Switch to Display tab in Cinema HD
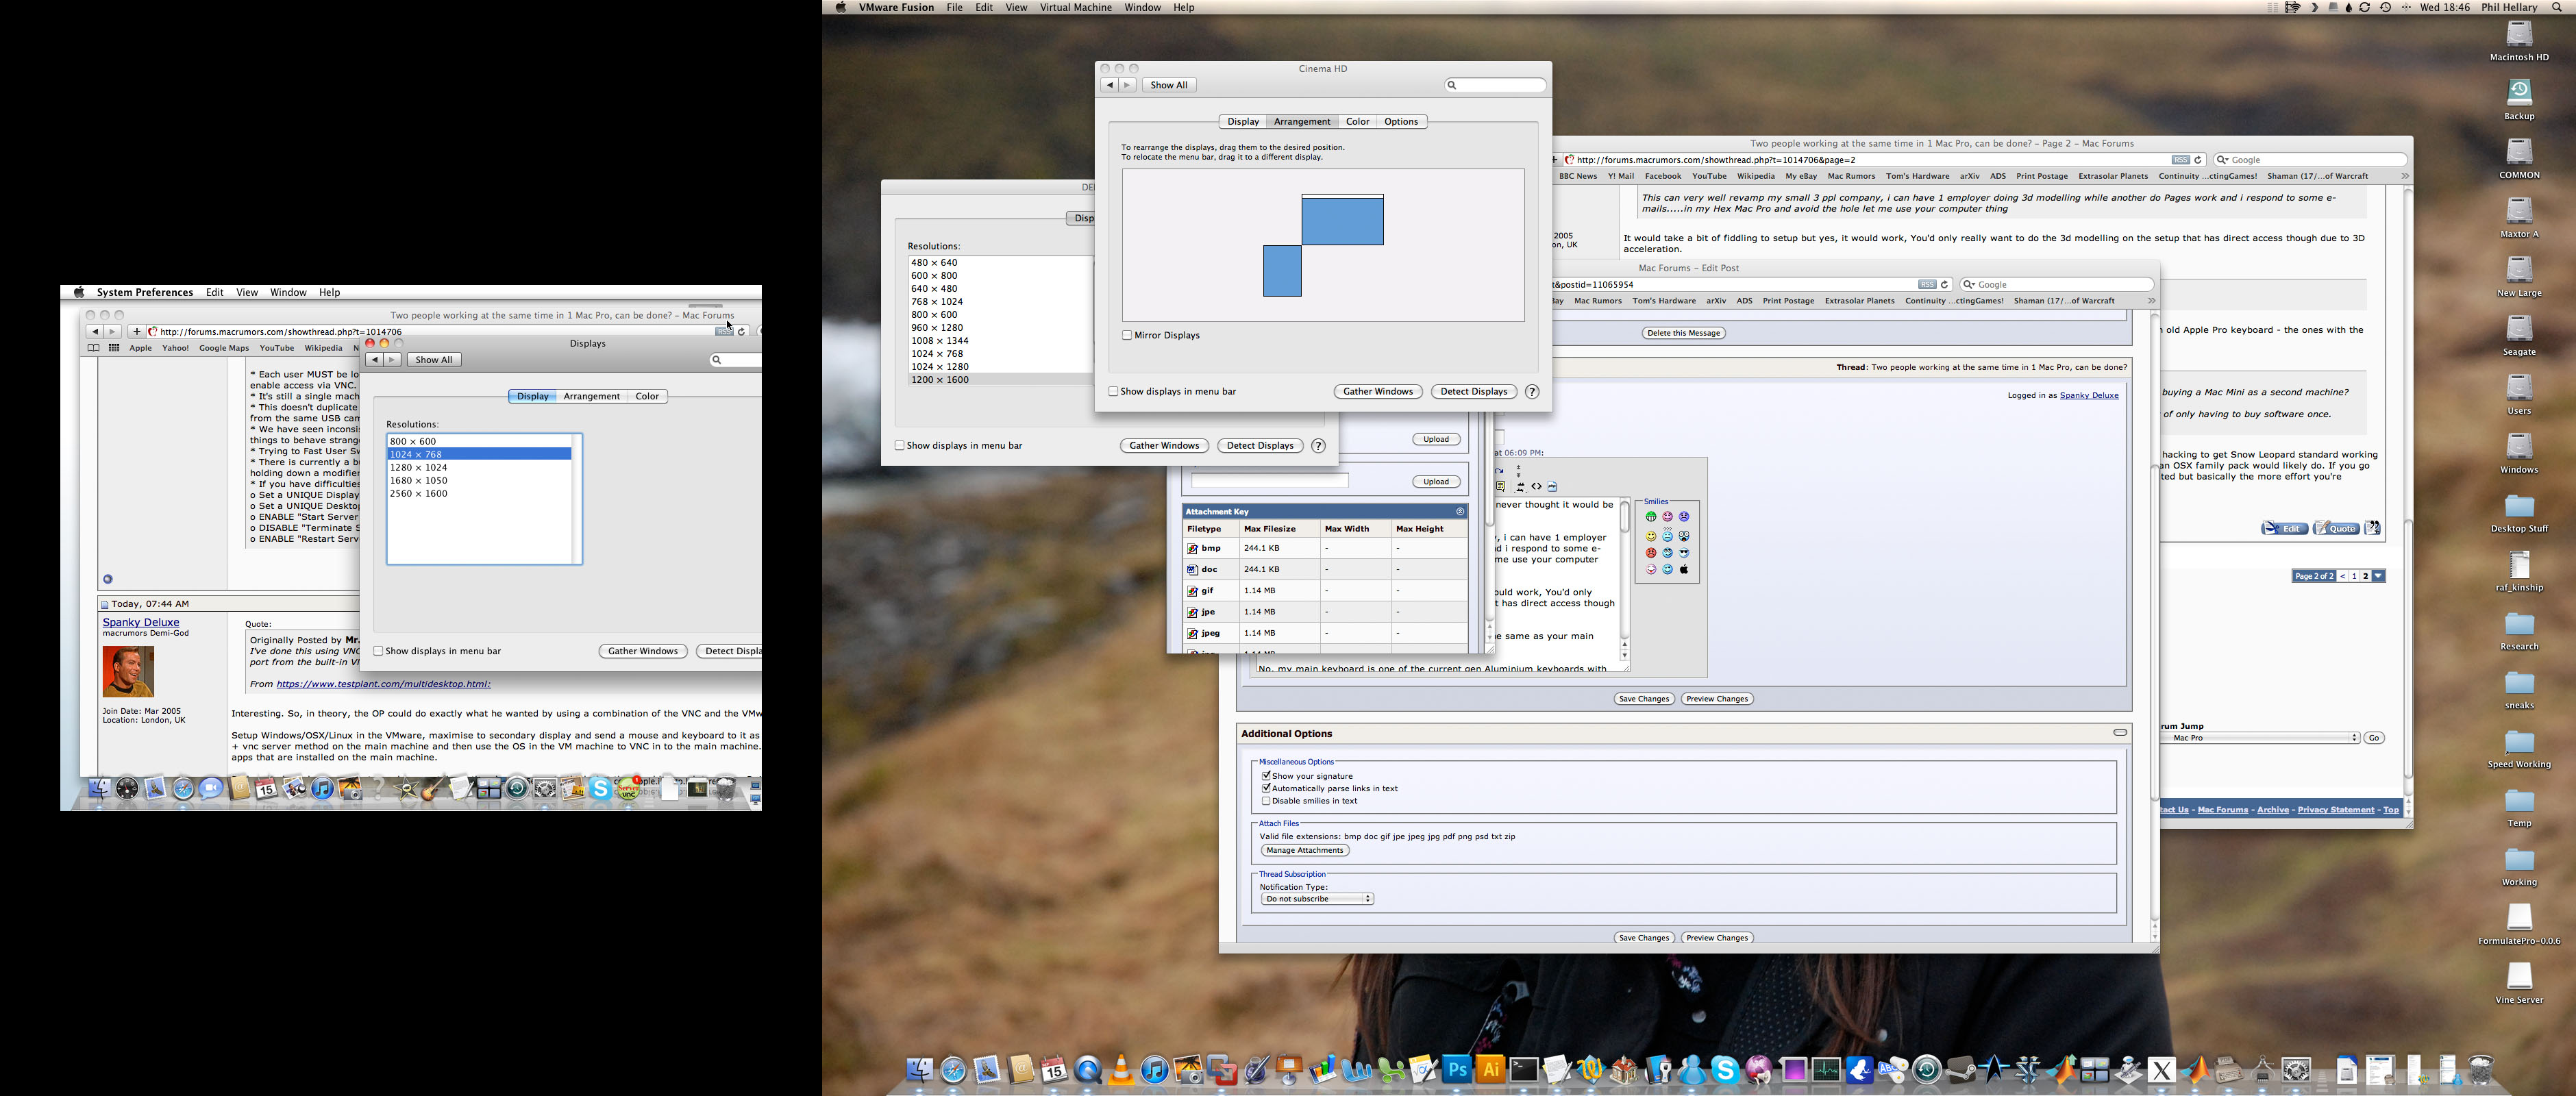Screen dimensions: 2576x1096 pos(1243,121)
